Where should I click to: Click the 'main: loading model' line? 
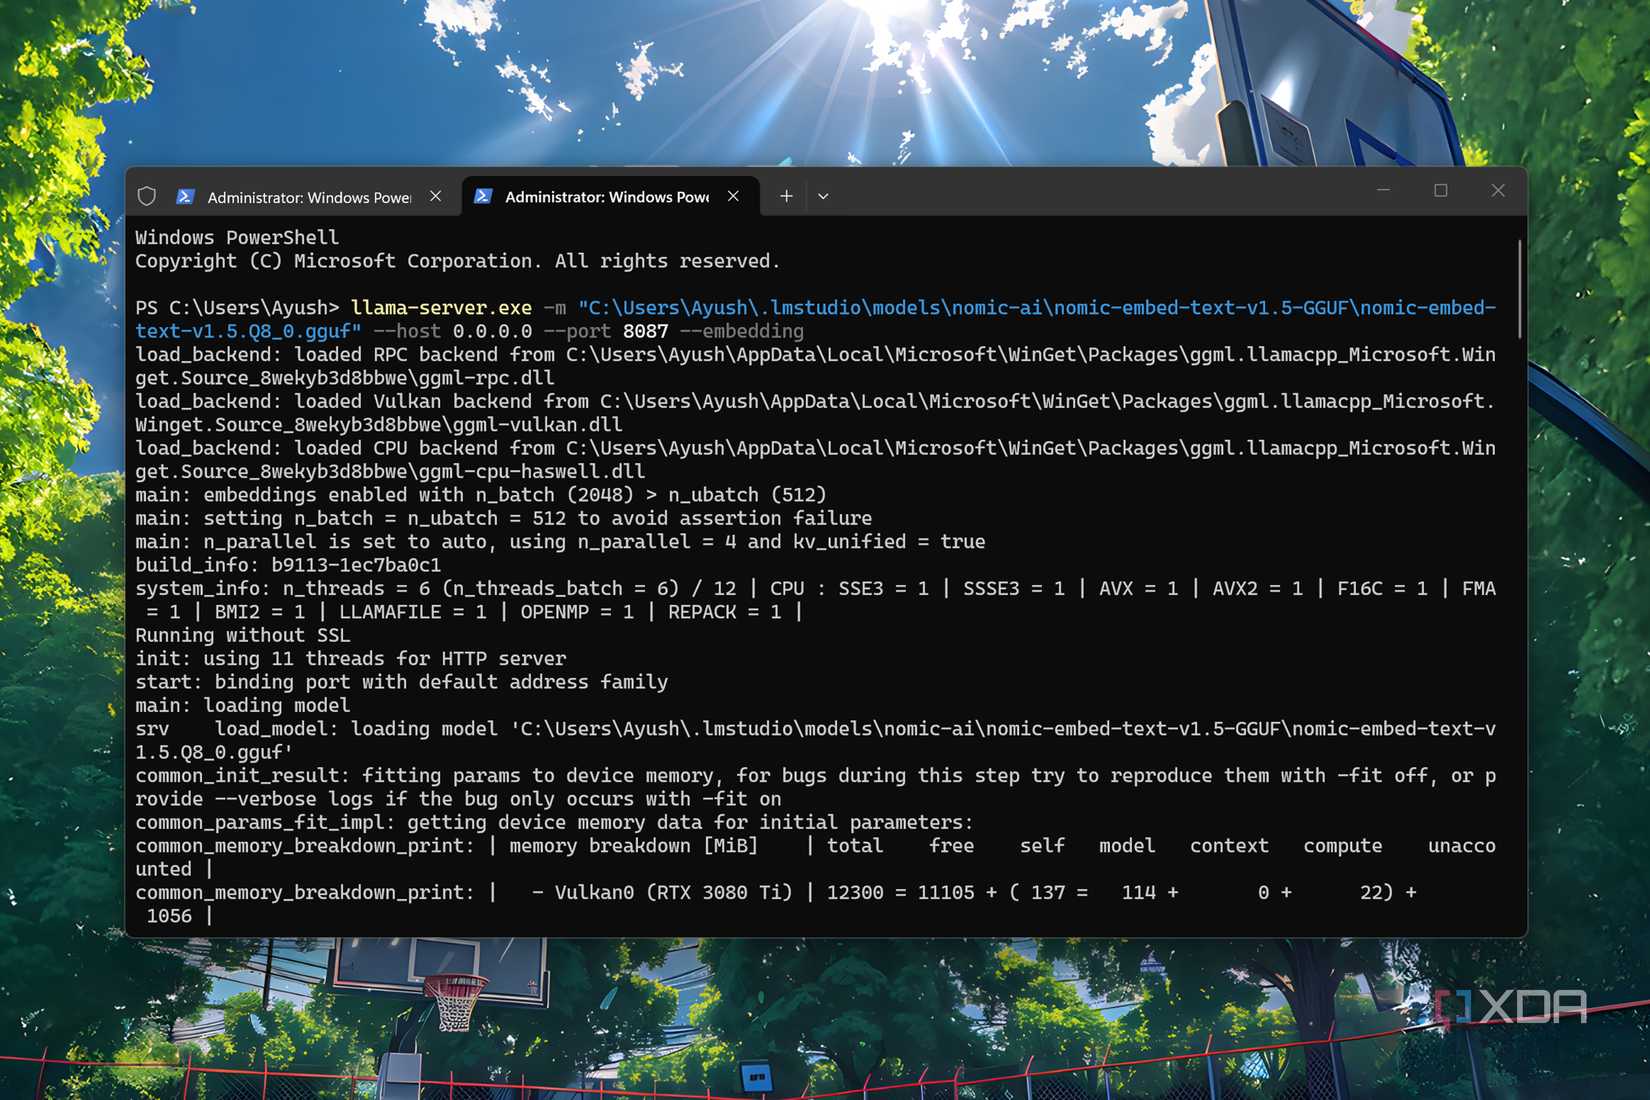tap(243, 705)
